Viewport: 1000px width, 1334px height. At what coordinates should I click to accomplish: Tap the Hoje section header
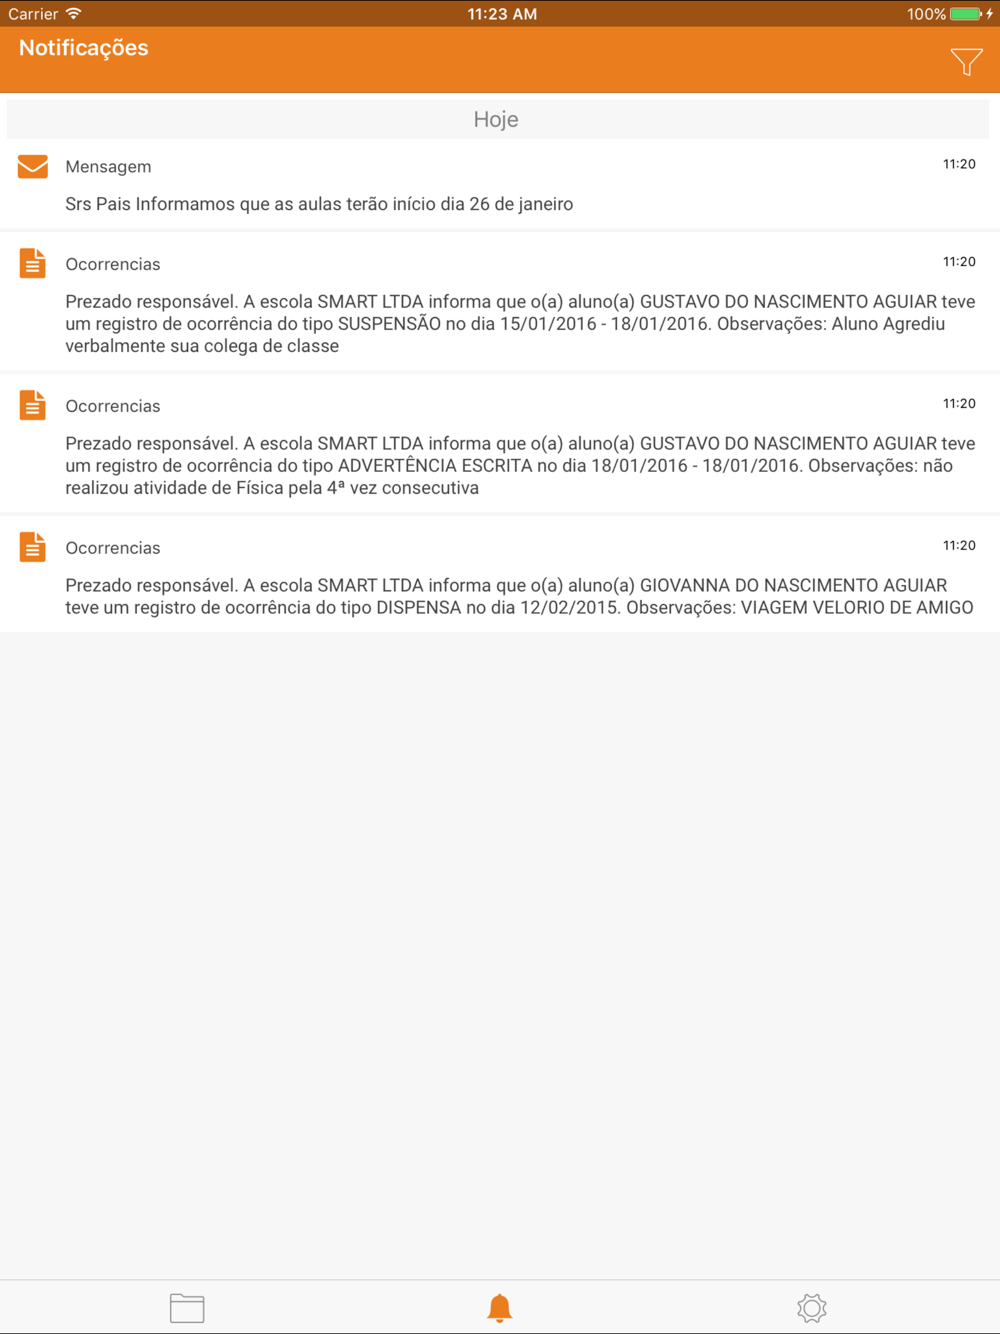point(497,119)
